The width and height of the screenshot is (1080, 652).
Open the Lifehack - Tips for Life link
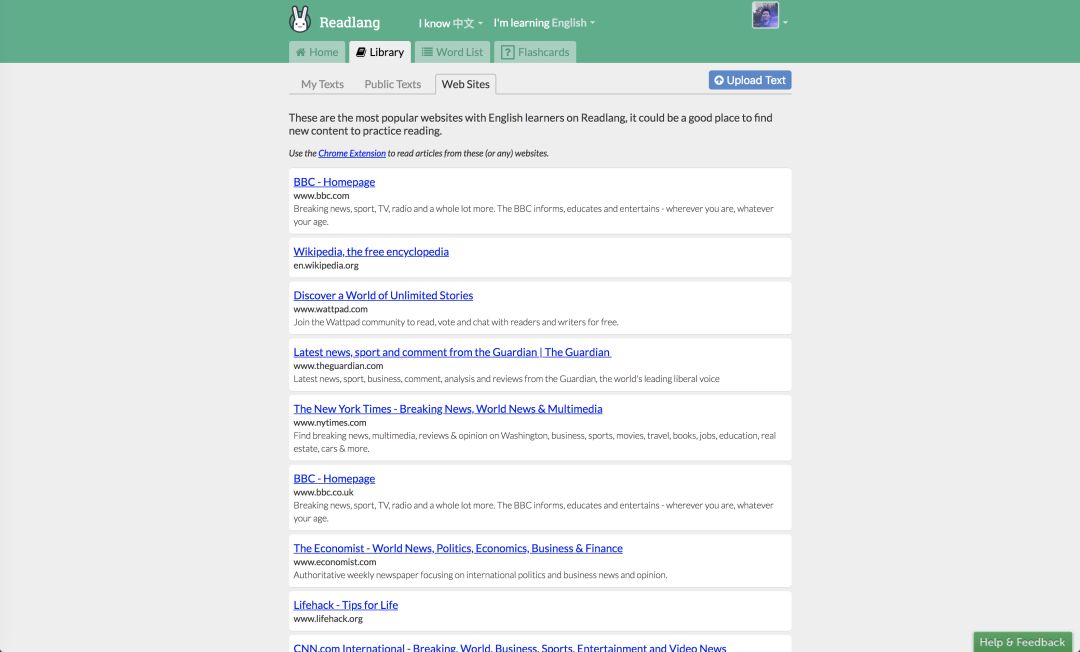coord(346,604)
